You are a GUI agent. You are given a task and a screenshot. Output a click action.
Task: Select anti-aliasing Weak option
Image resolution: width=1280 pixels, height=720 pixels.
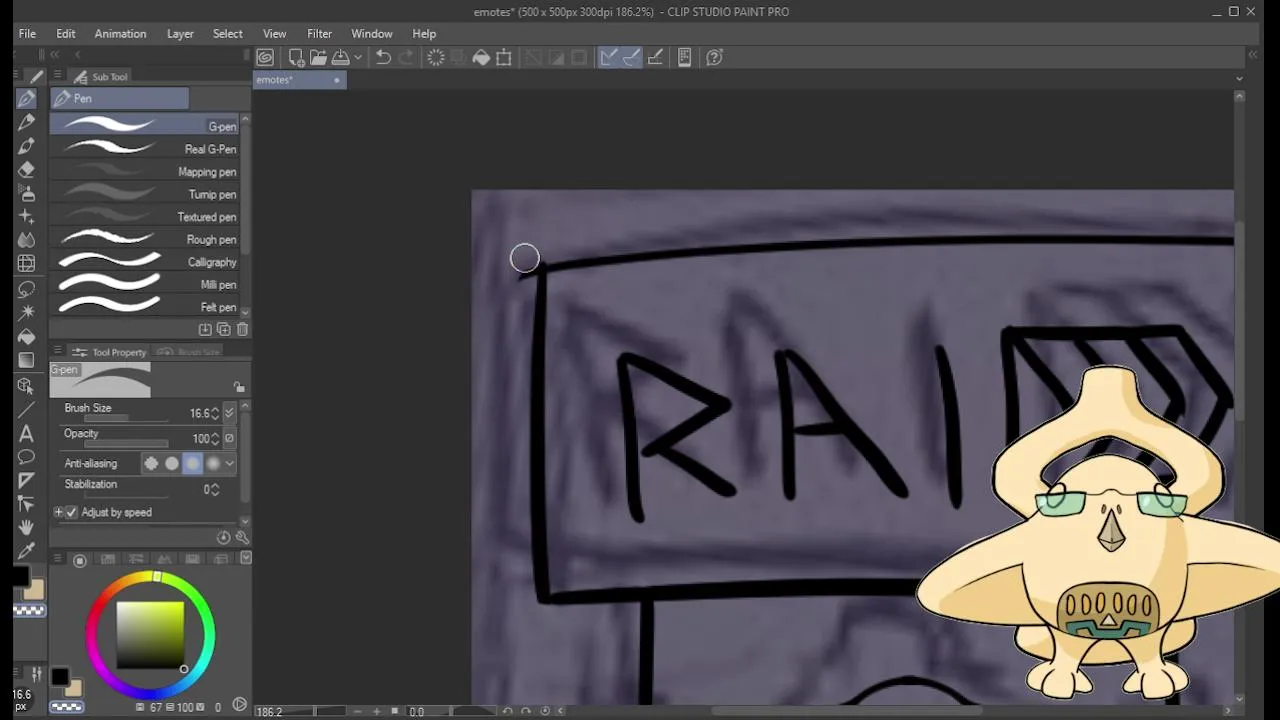click(x=172, y=463)
